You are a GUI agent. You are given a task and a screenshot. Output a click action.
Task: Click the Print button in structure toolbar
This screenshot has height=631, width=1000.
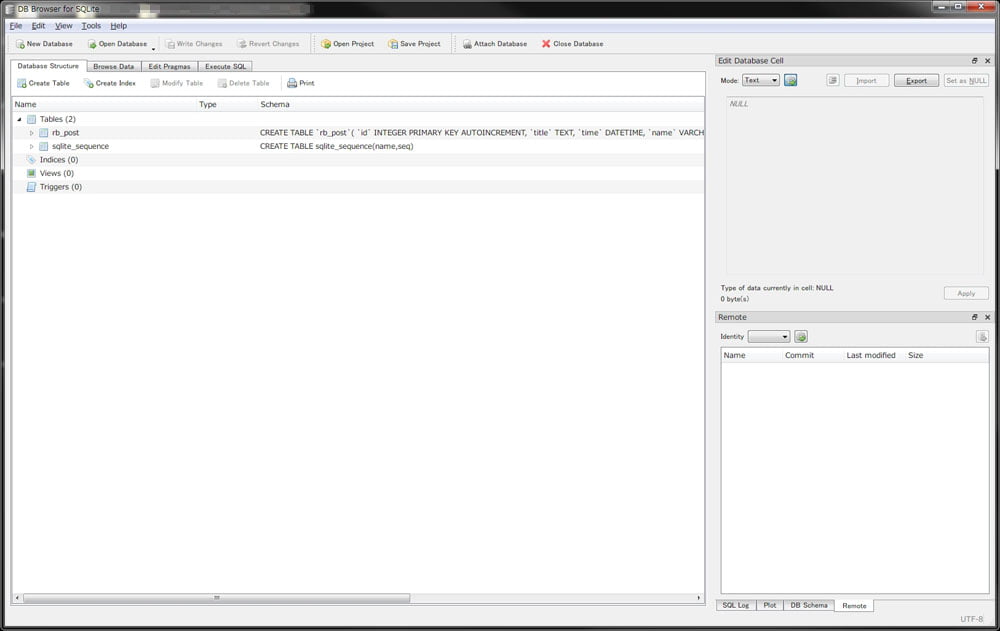(x=301, y=83)
